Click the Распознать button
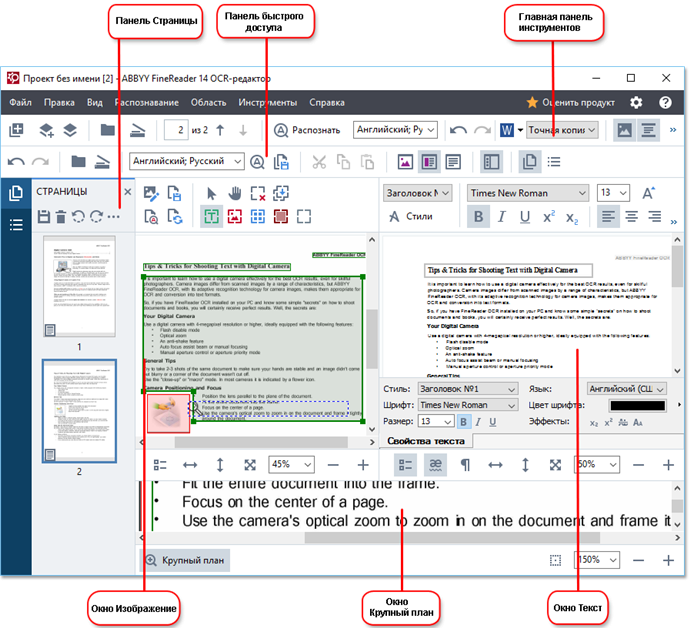Image resolution: width=690 pixels, height=628 pixels. point(307,130)
